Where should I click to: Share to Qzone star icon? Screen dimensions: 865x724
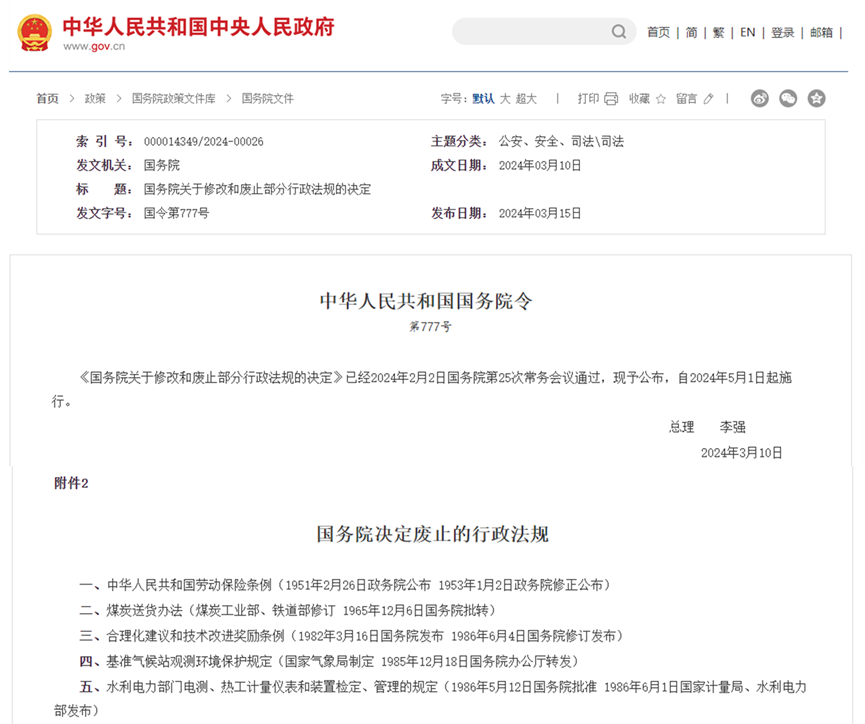click(x=816, y=98)
